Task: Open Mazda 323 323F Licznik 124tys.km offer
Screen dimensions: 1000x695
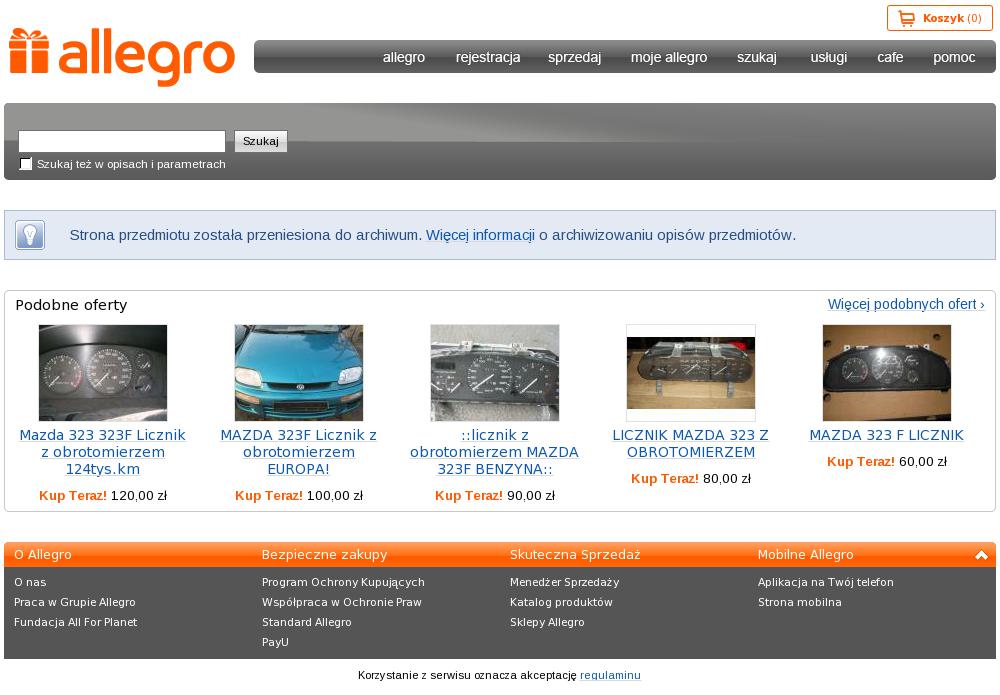Action: pyautogui.click(x=103, y=452)
